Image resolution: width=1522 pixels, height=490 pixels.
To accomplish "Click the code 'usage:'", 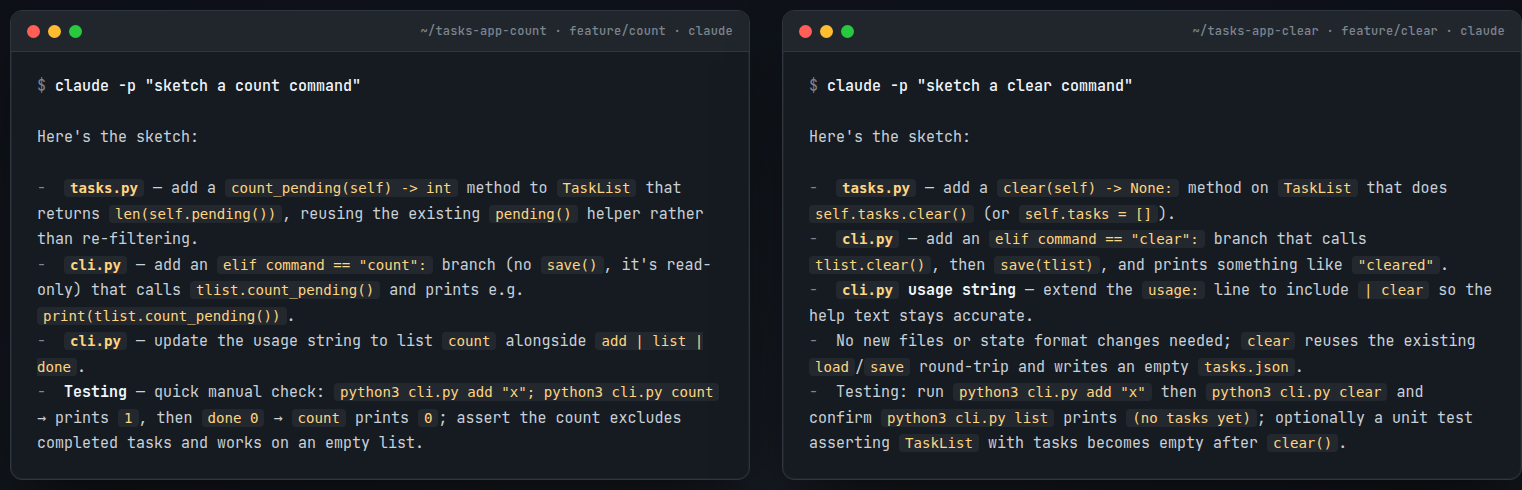I will coord(1172,291).
